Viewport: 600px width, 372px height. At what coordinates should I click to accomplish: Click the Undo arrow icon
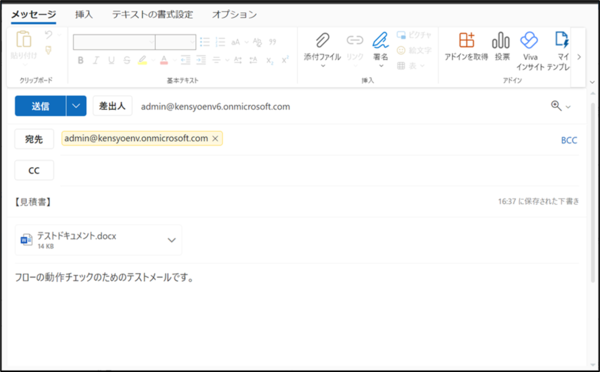coord(49,35)
